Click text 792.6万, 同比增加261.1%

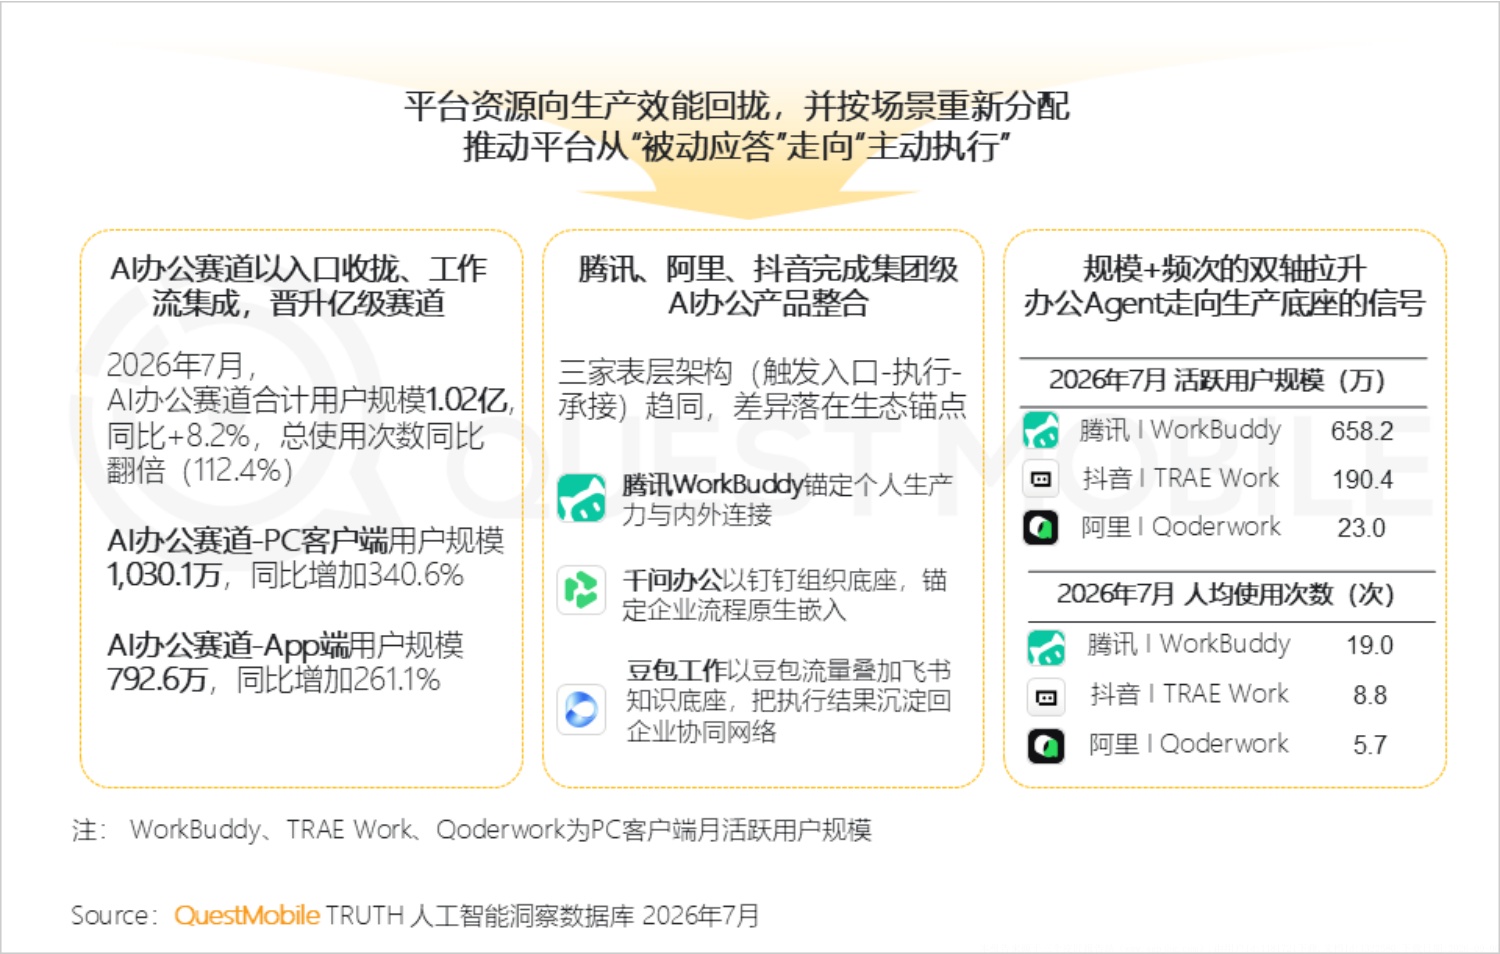click(x=273, y=681)
